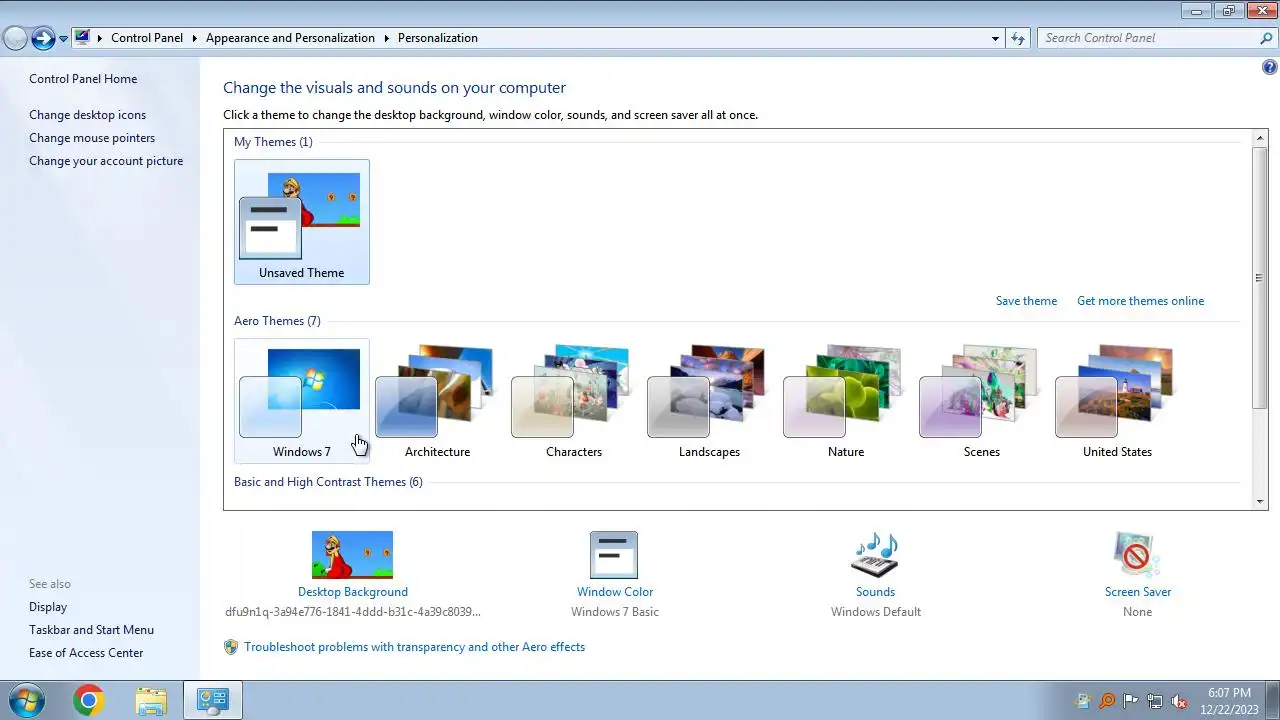Click the orange magnifier tray icon

click(x=1107, y=701)
